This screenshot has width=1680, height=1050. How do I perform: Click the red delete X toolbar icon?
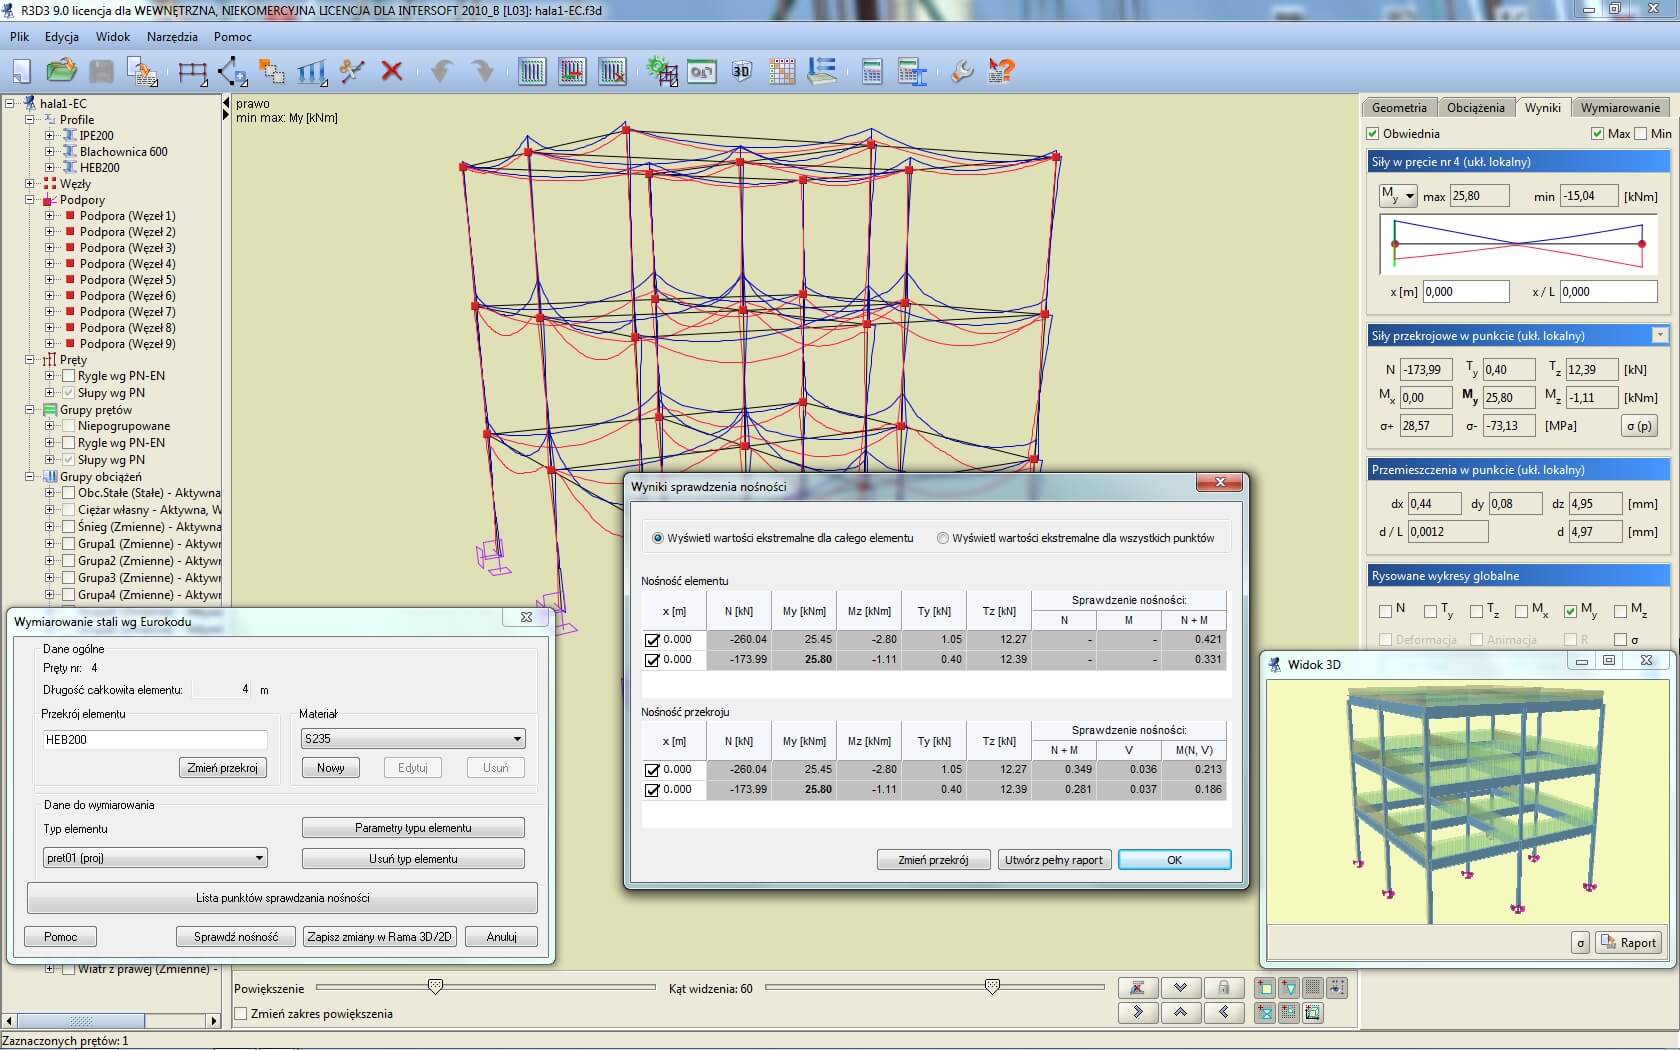point(392,71)
